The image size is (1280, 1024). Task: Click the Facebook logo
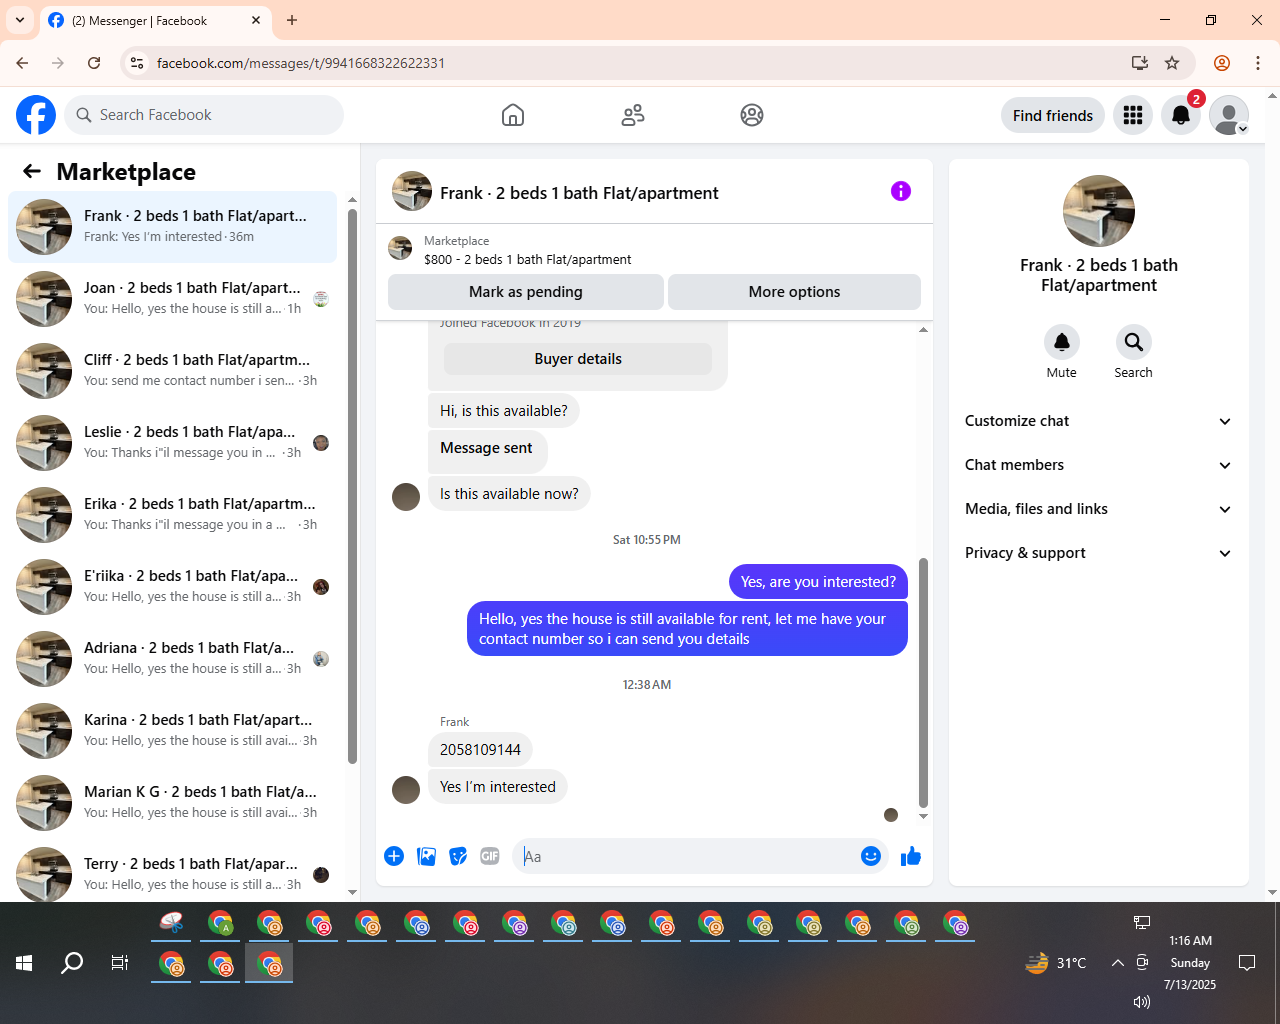pyautogui.click(x=36, y=115)
